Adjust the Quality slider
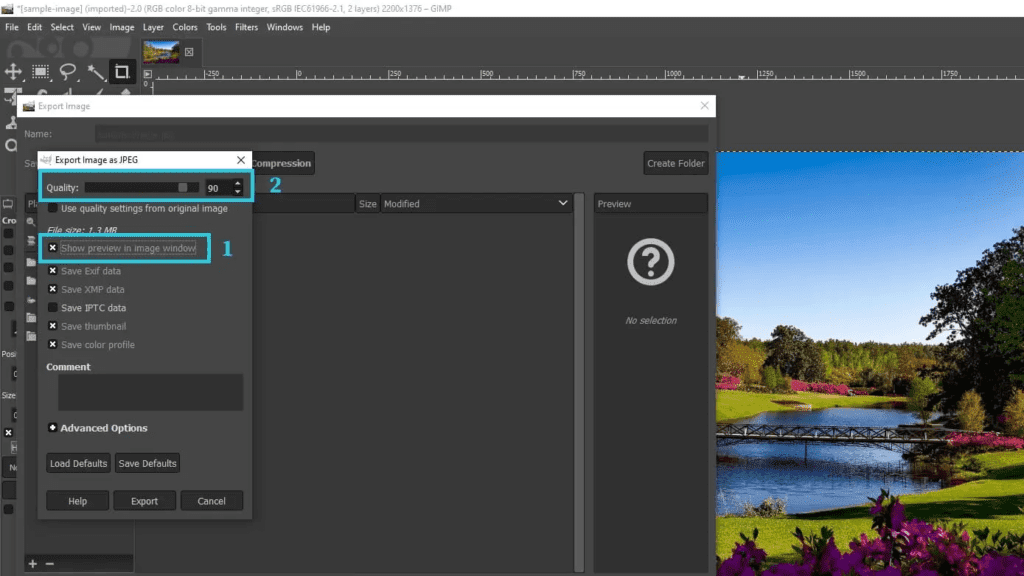This screenshot has width=1024, height=576. [x=142, y=187]
